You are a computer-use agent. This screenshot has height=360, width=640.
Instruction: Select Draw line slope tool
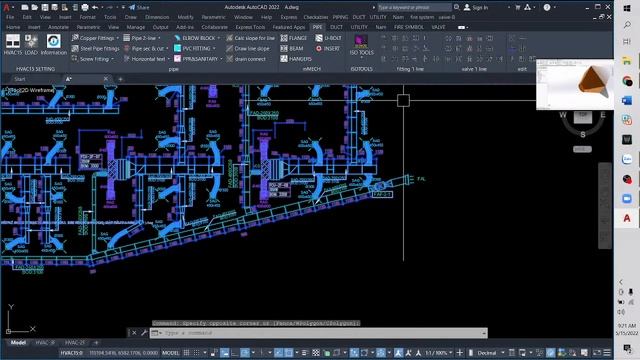[x=248, y=49]
